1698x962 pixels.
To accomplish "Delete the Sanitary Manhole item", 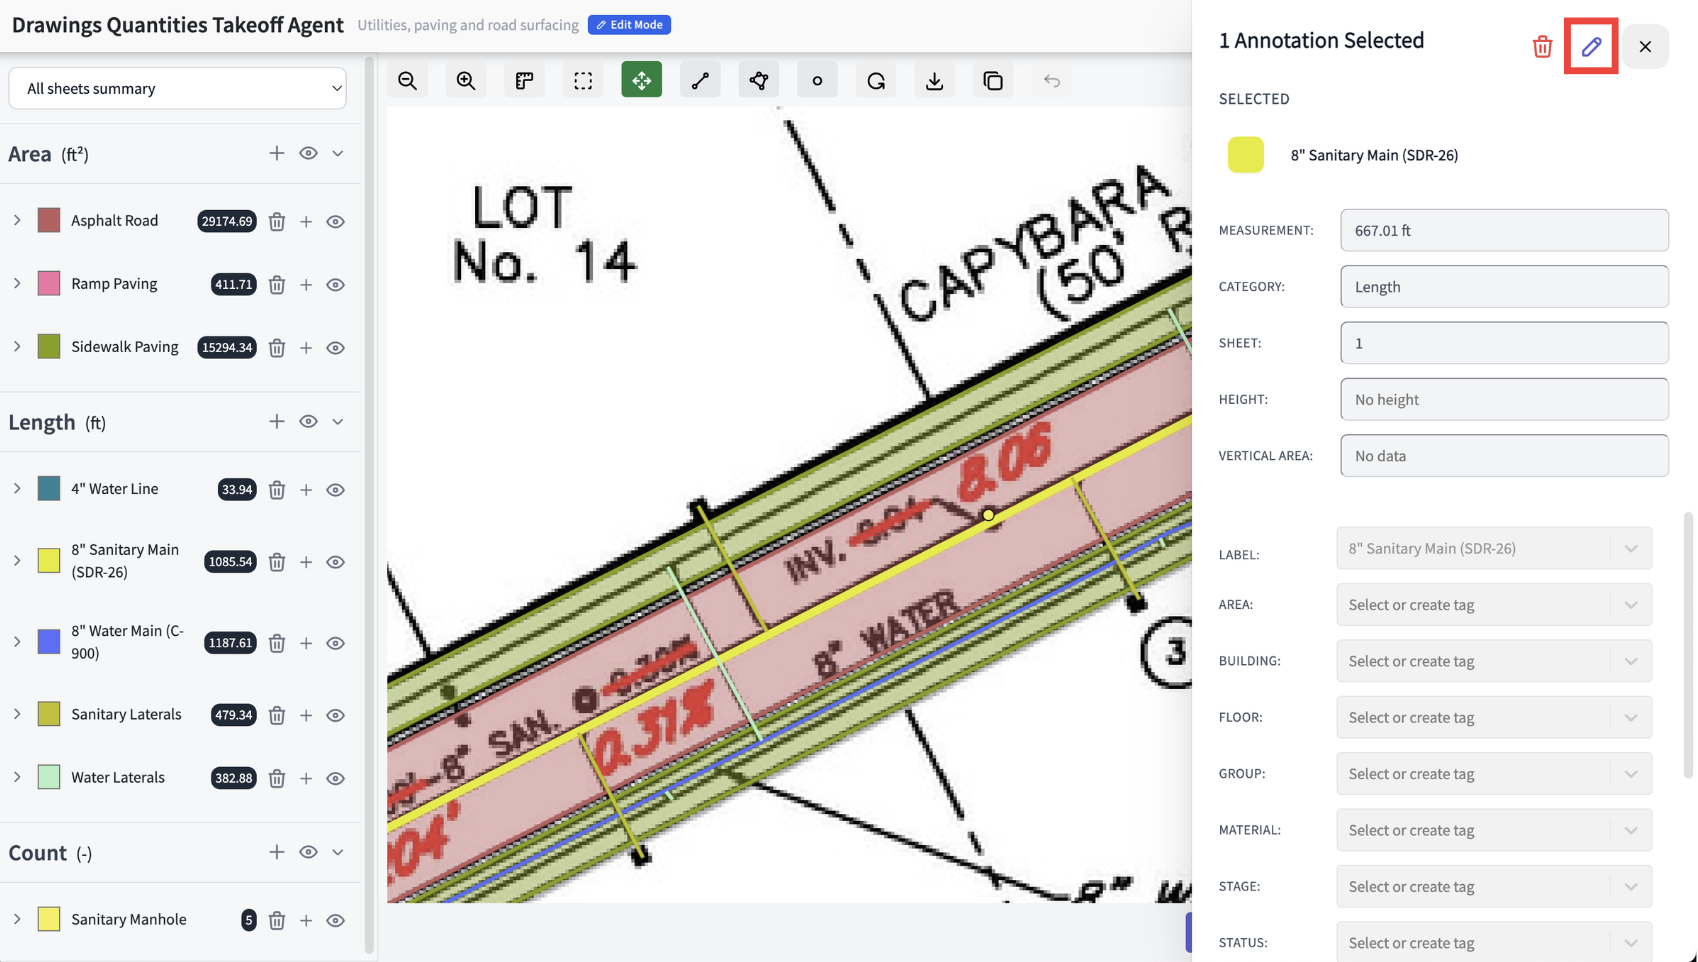I will pyautogui.click(x=277, y=920).
